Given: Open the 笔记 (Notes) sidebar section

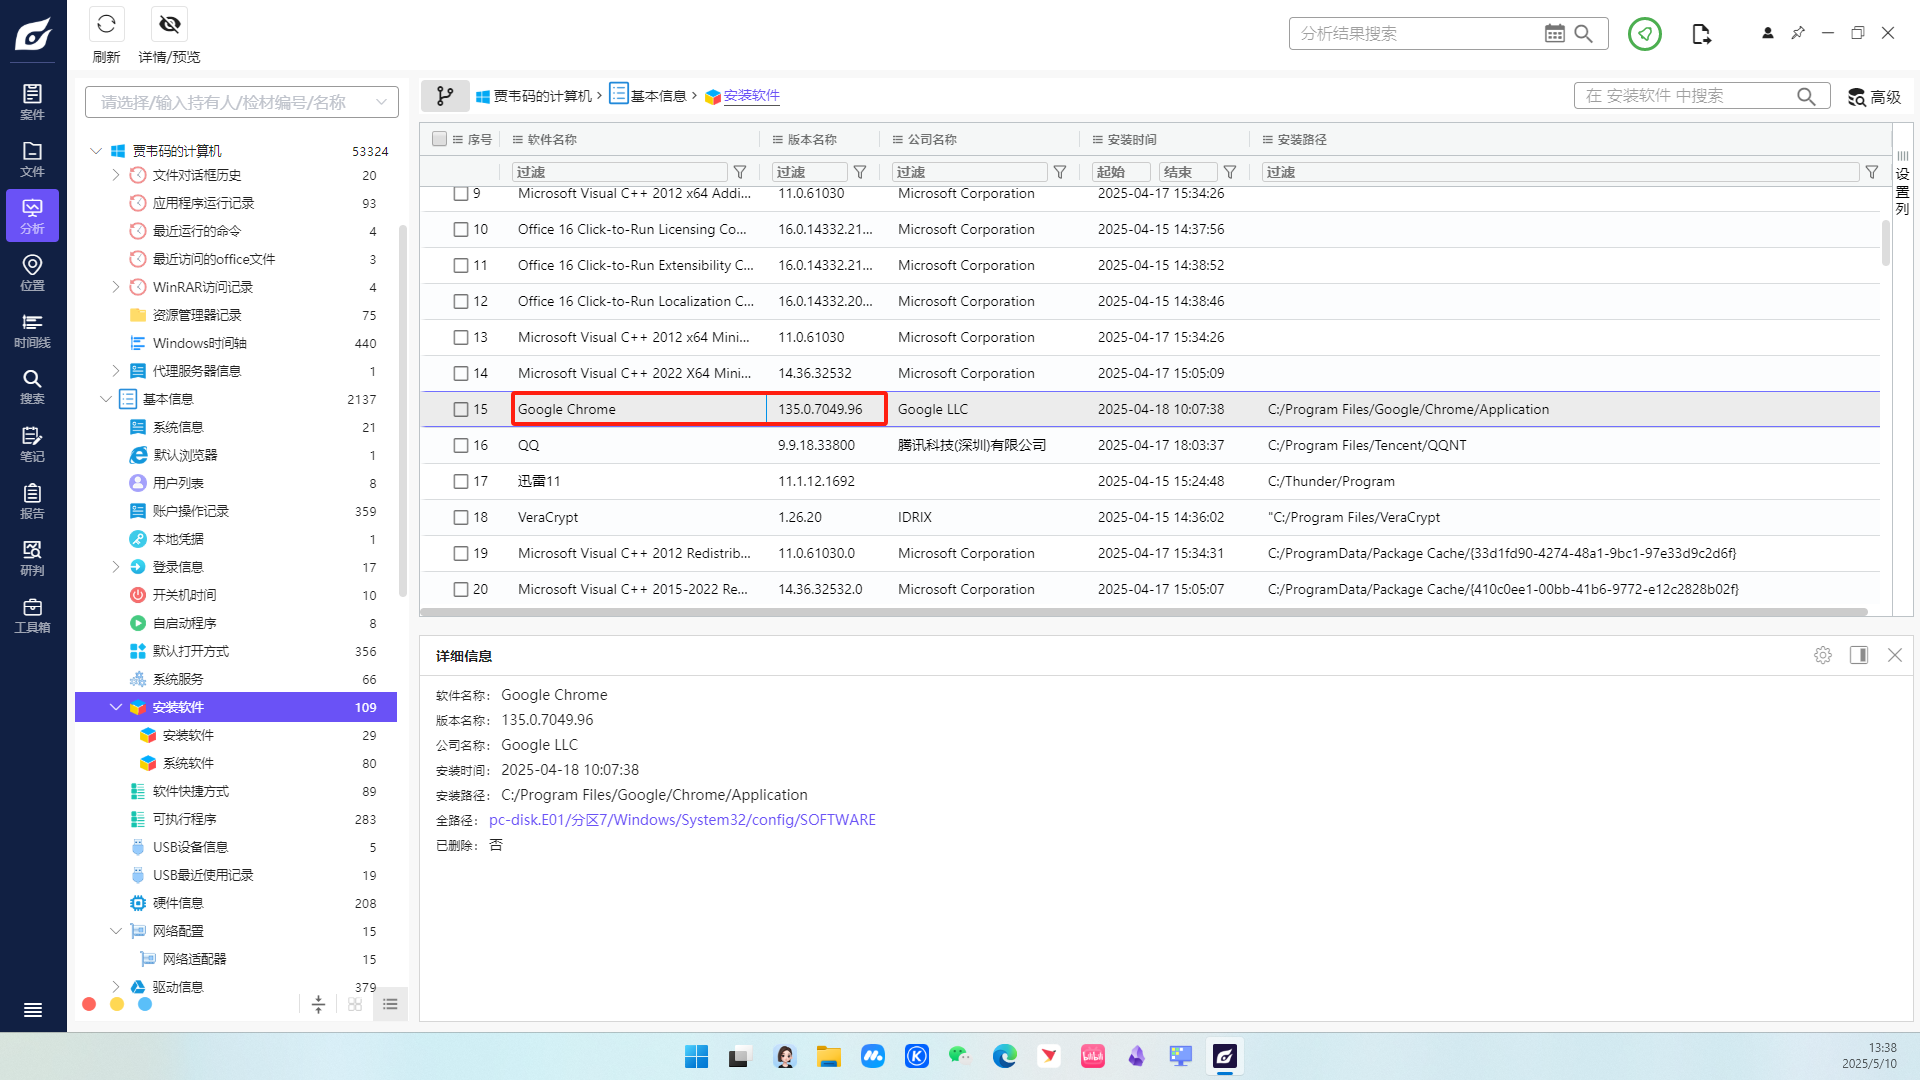Looking at the screenshot, I should click(x=32, y=444).
